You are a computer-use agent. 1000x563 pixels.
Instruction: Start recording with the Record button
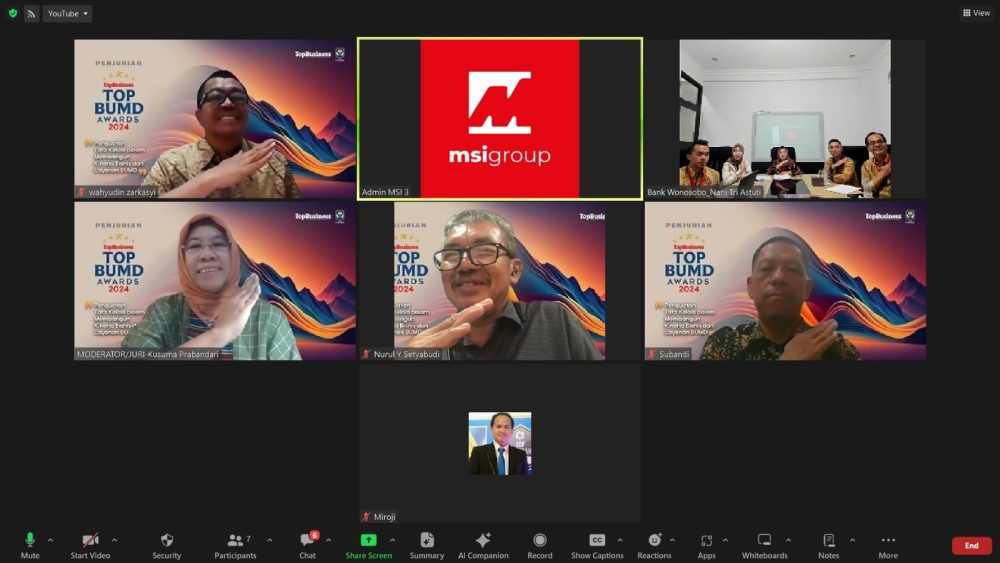pos(540,545)
